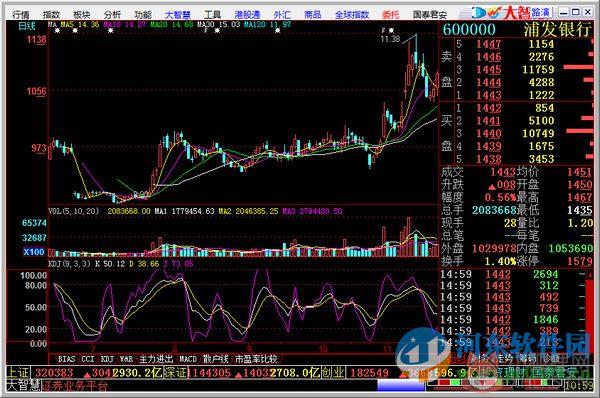Screen dimensions: 600x398
Task: Select the 深证 index in status bar
Action: click(x=175, y=373)
